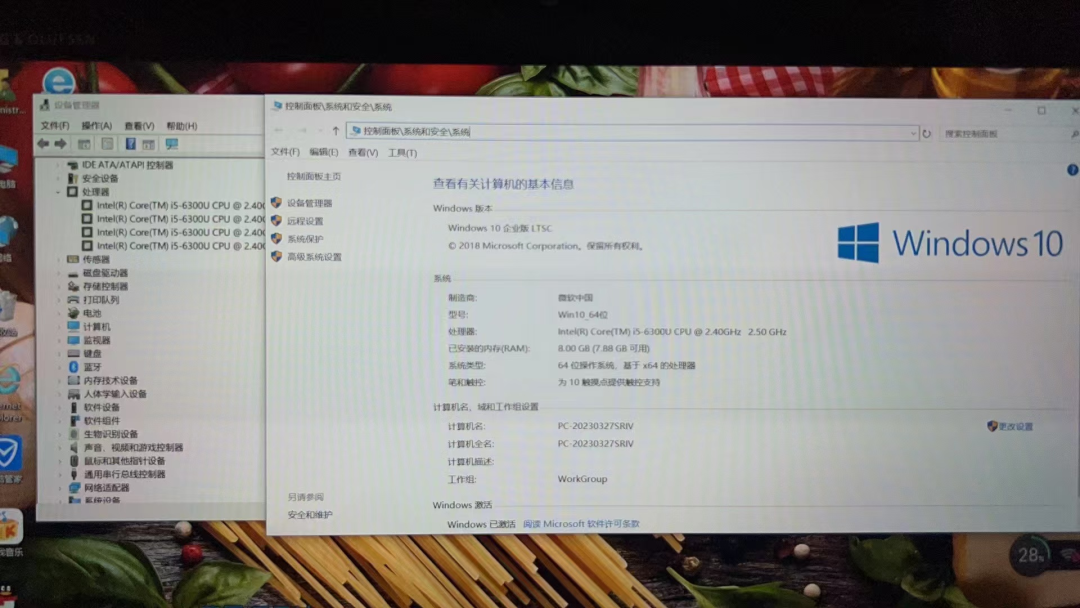Select the IDE ATA/ATAPI 控制器 device icon
The image size is (1080, 608).
(72, 165)
